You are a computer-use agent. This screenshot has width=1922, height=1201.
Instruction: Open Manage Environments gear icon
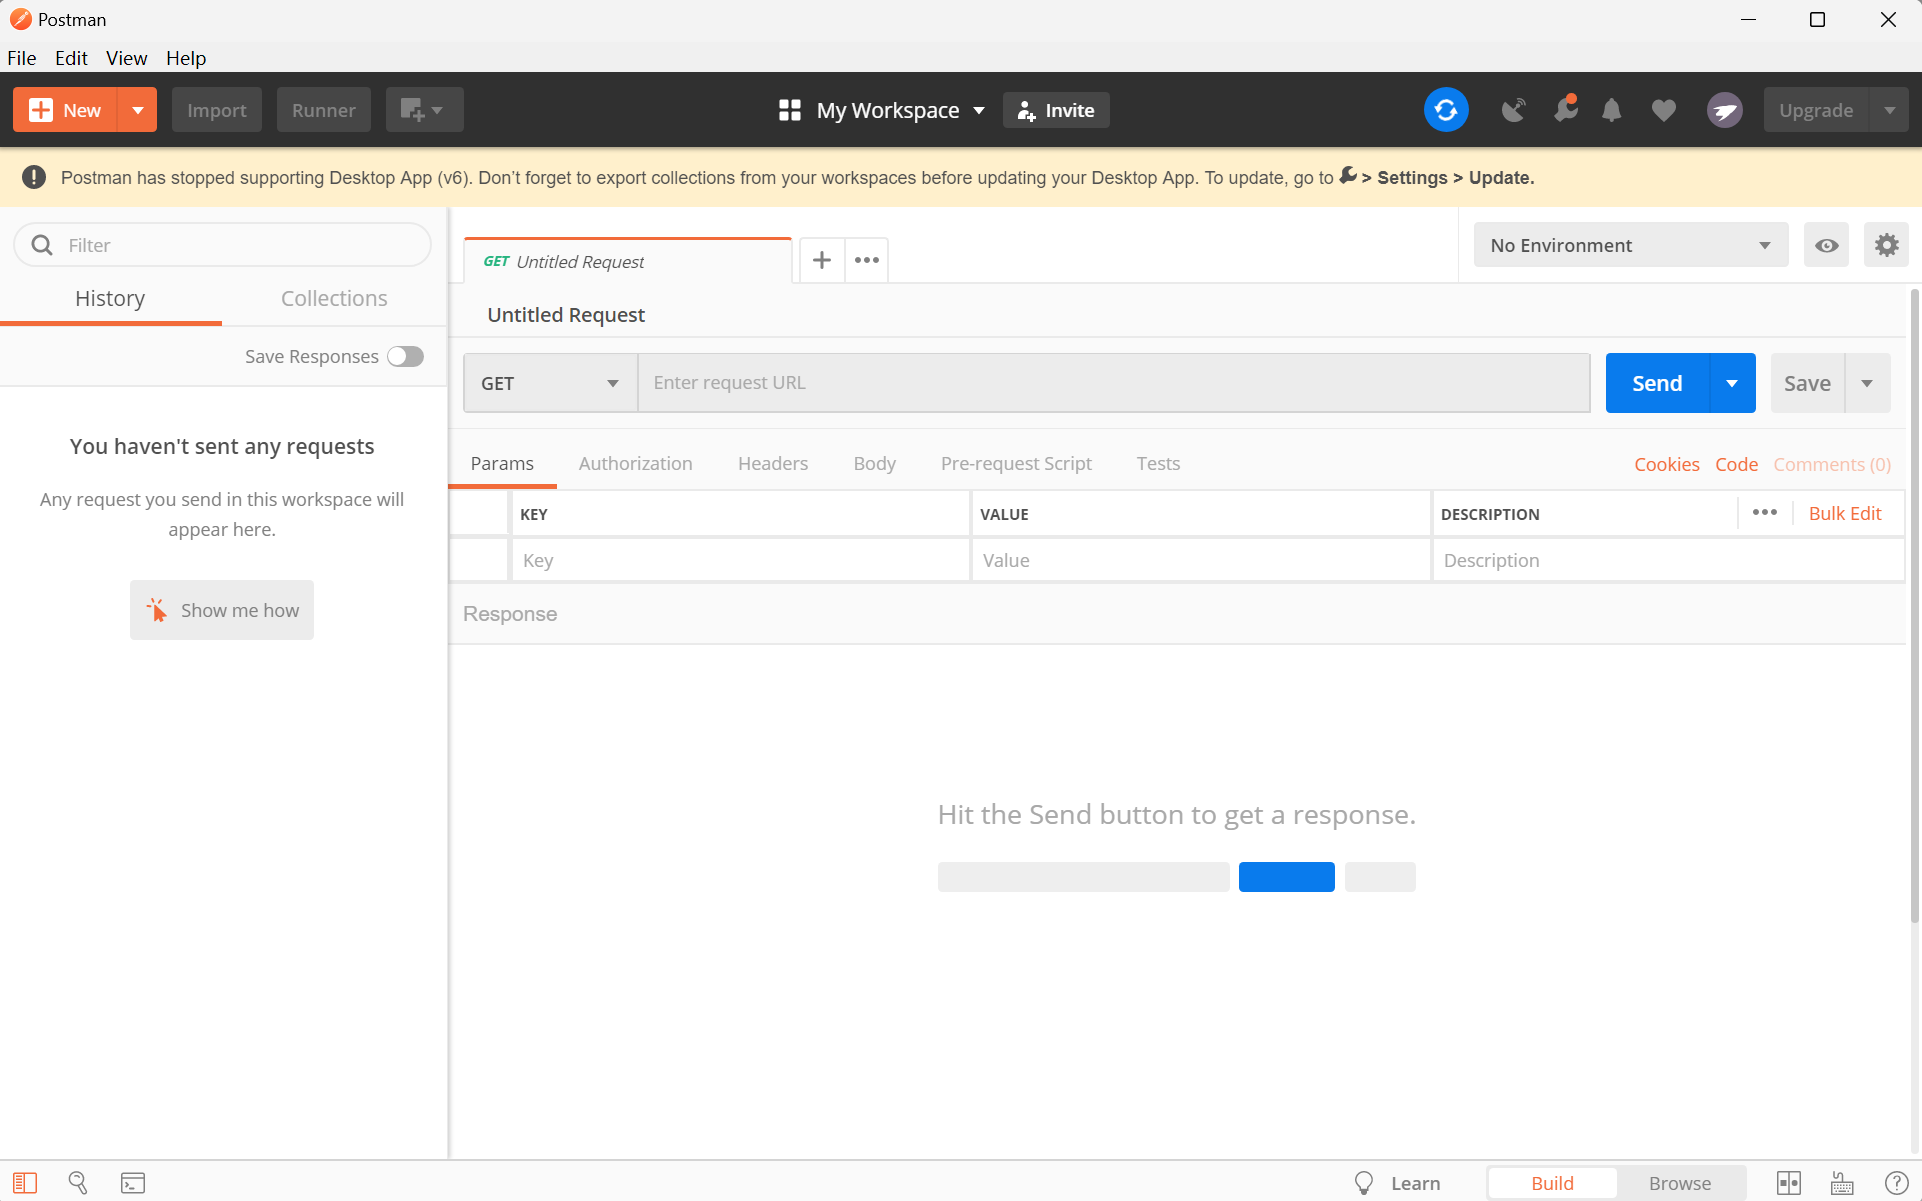(1886, 245)
